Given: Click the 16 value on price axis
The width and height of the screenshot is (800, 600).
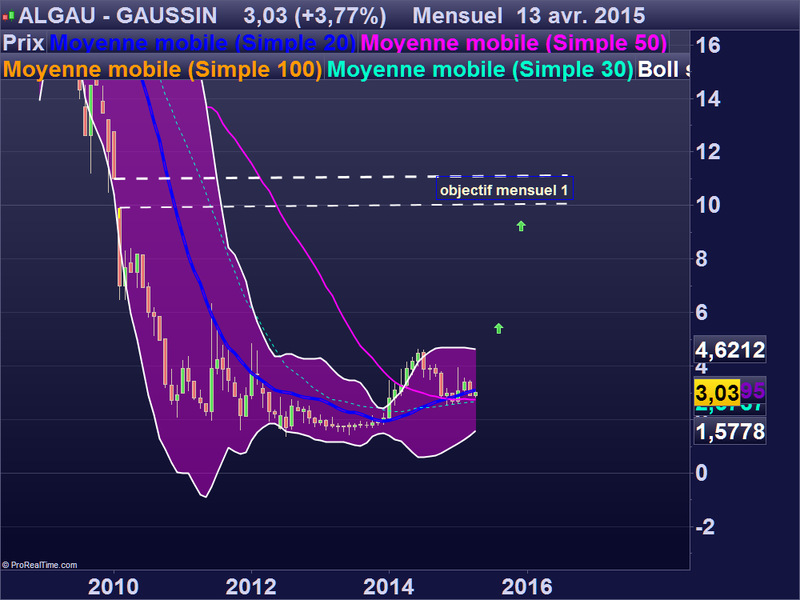Looking at the screenshot, I should pos(708,45).
